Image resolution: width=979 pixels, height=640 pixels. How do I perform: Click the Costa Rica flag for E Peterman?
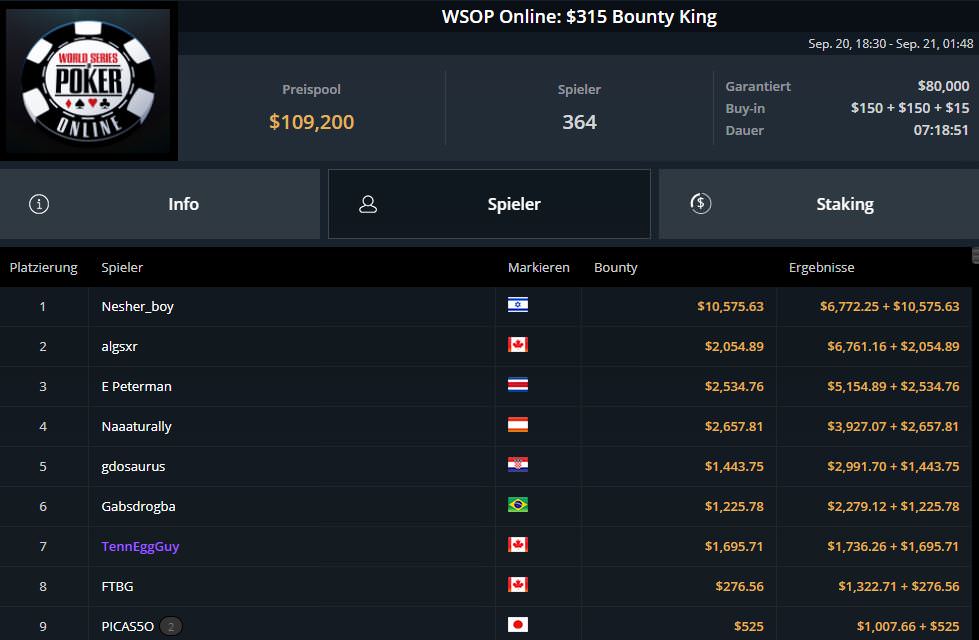(x=518, y=385)
